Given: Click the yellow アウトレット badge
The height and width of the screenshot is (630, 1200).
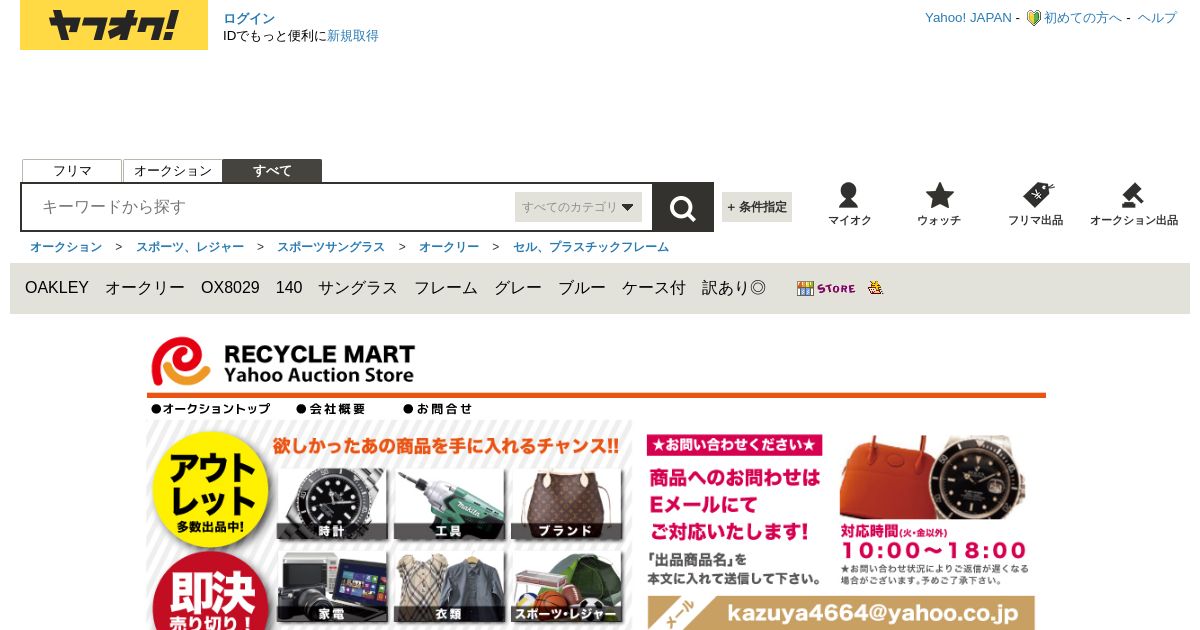Looking at the screenshot, I should point(210,490).
